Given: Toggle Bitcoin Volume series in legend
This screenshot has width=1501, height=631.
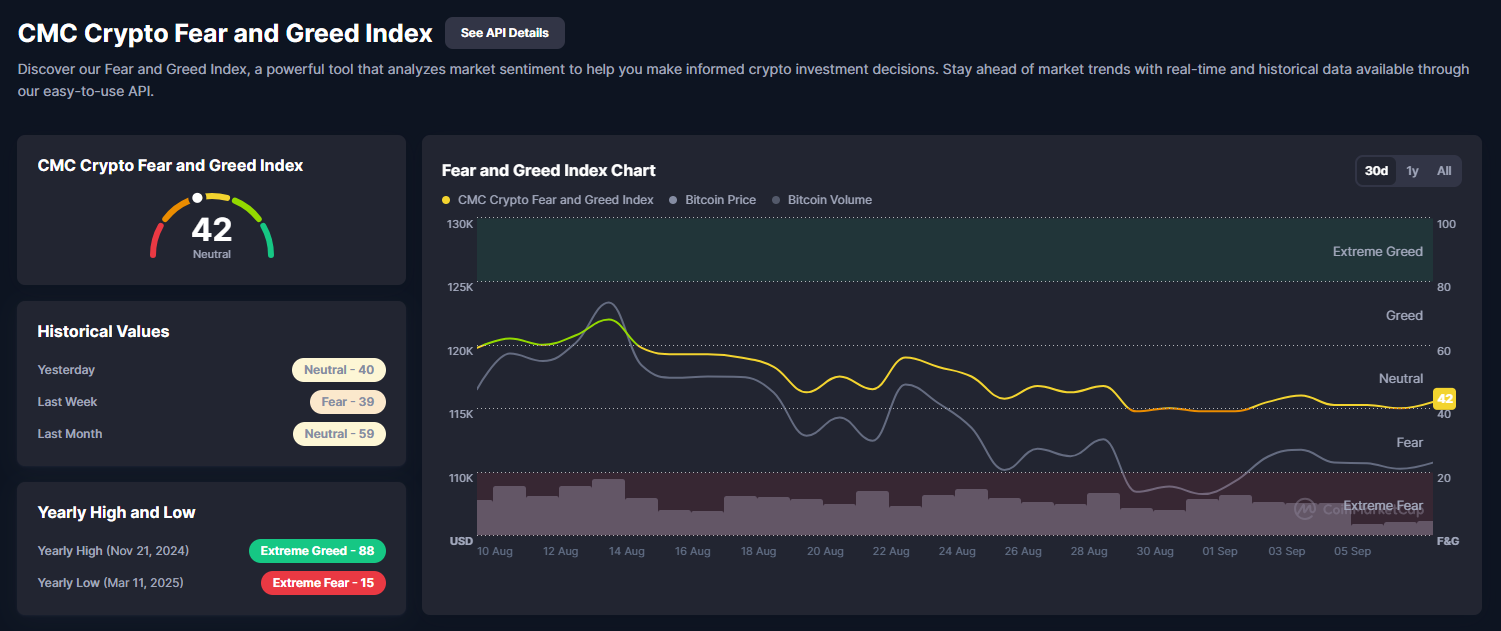Looking at the screenshot, I should 828,200.
